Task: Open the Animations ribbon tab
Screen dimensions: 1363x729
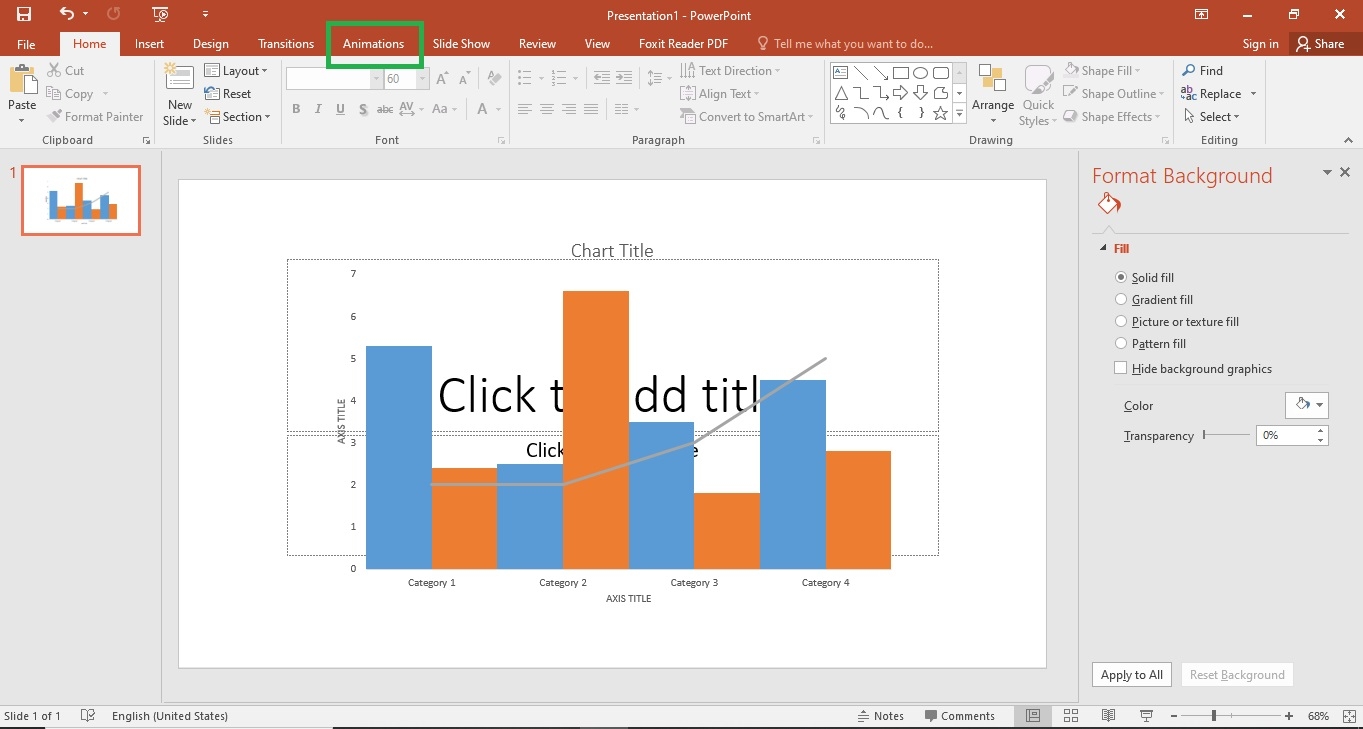Action: coord(373,44)
